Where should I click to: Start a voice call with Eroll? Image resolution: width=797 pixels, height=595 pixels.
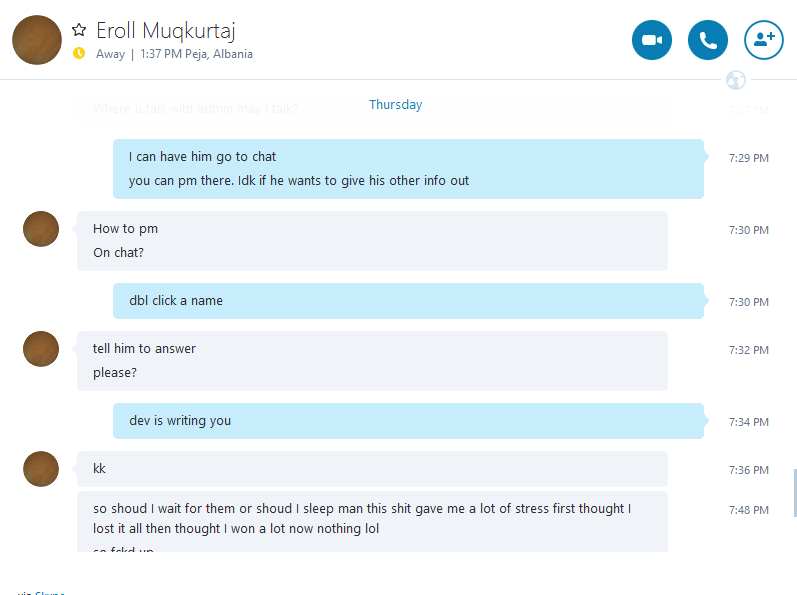[x=708, y=40]
